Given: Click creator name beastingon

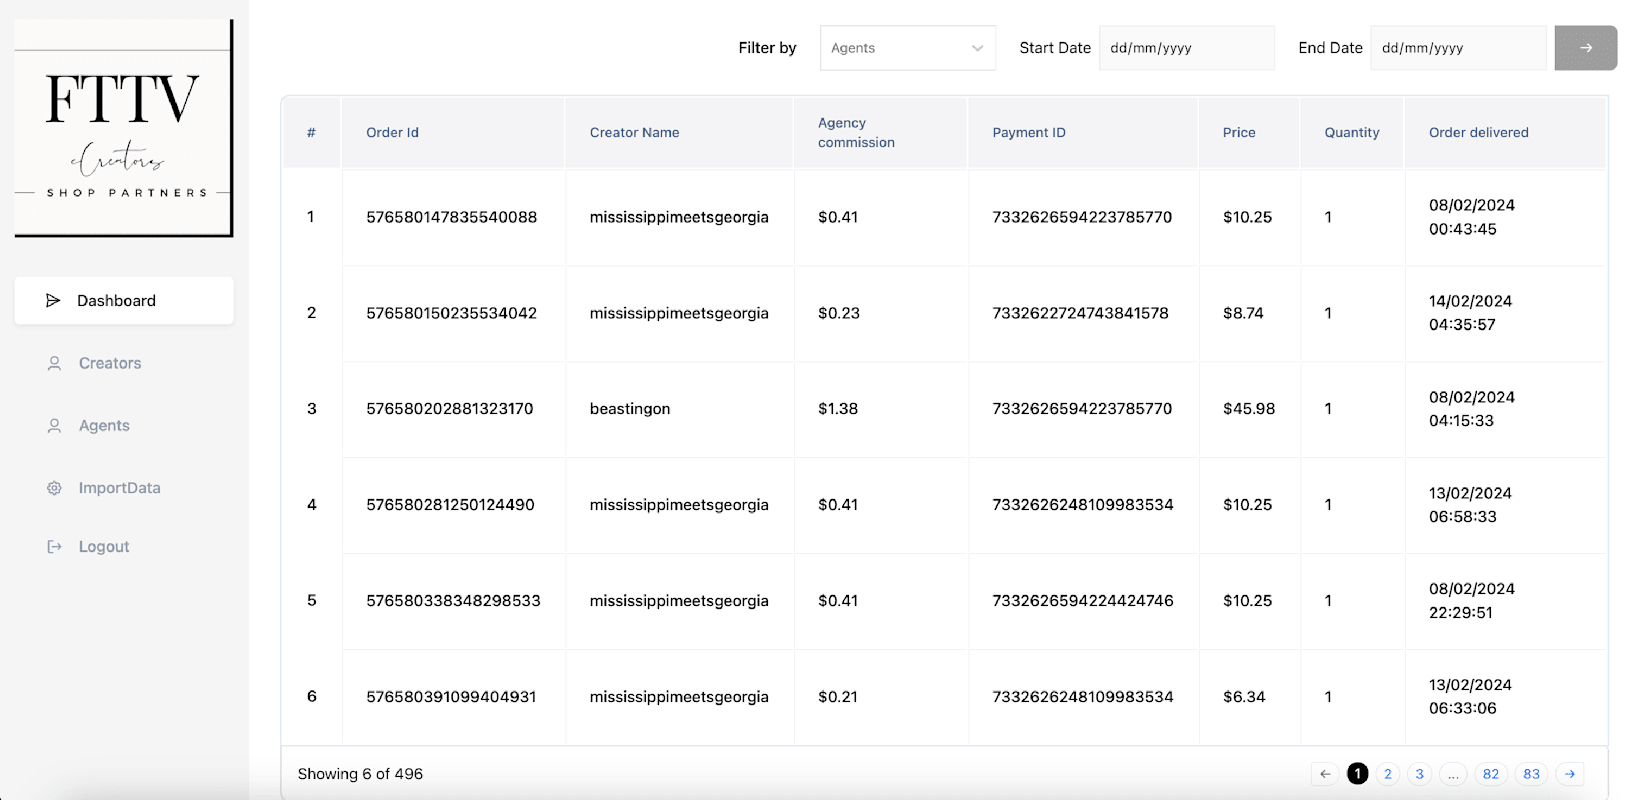Looking at the screenshot, I should click(630, 409).
